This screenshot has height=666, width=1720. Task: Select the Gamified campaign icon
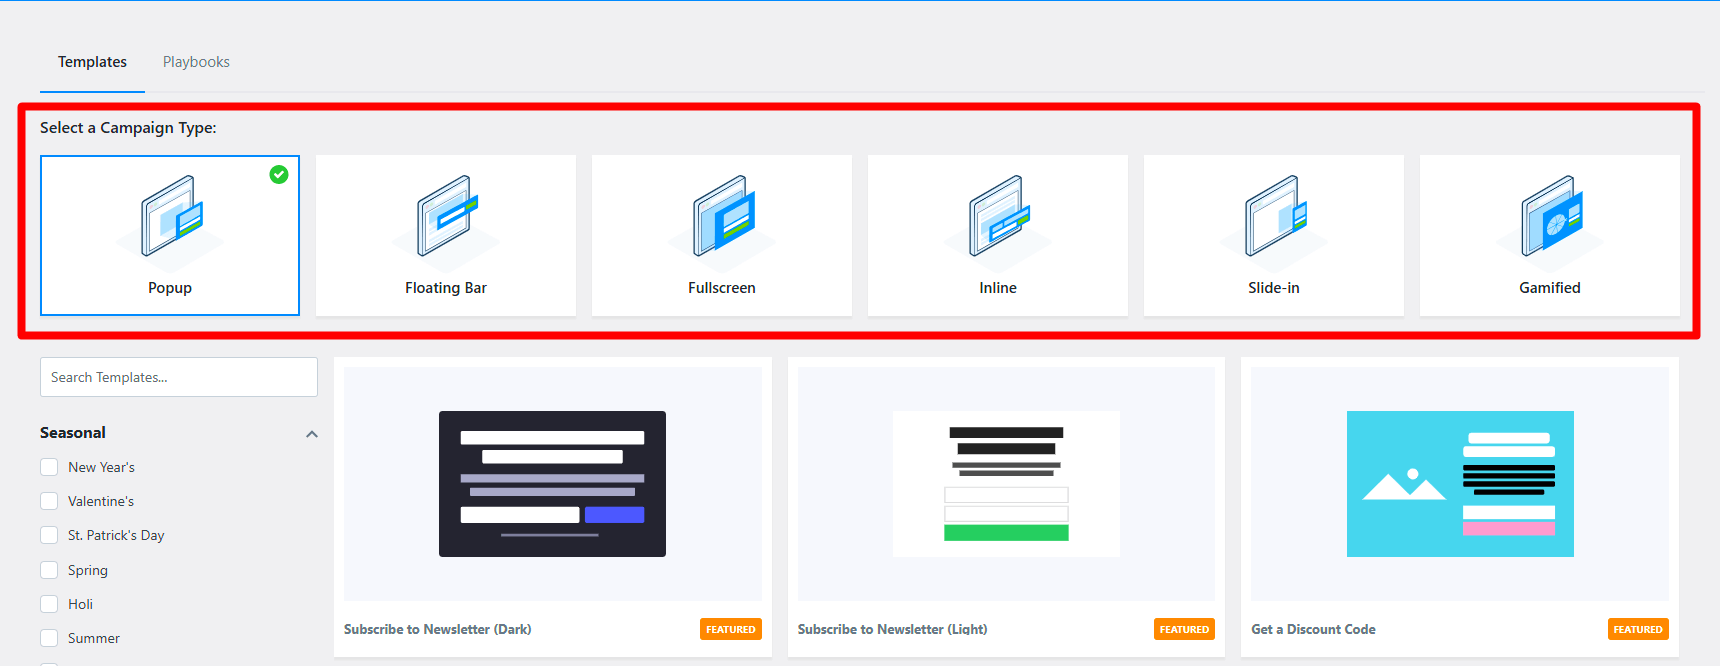pyautogui.click(x=1551, y=216)
